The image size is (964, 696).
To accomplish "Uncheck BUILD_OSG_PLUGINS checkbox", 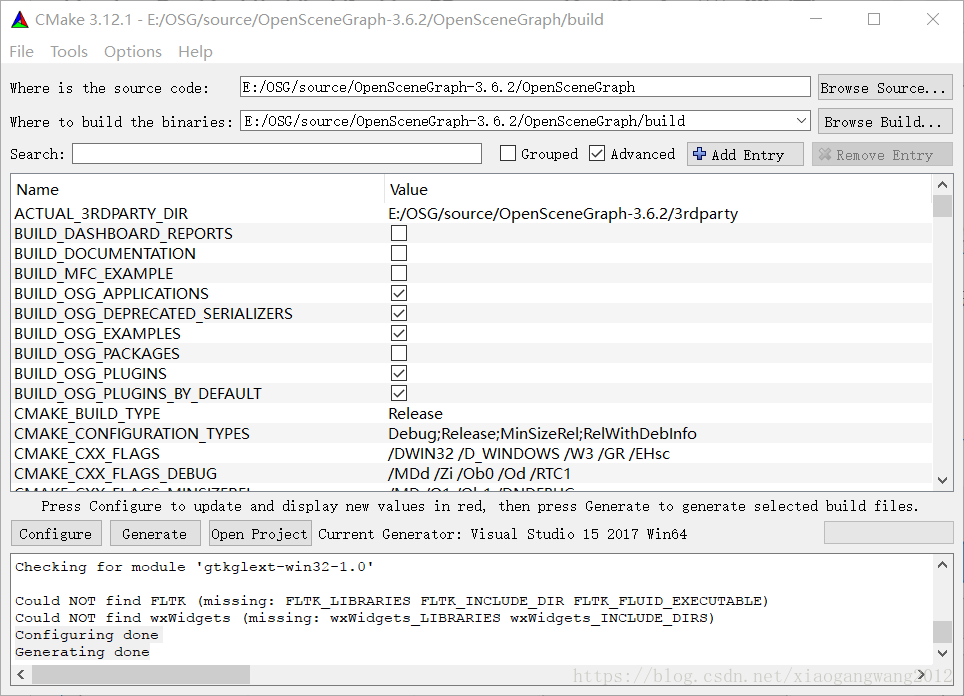I will (x=399, y=373).
